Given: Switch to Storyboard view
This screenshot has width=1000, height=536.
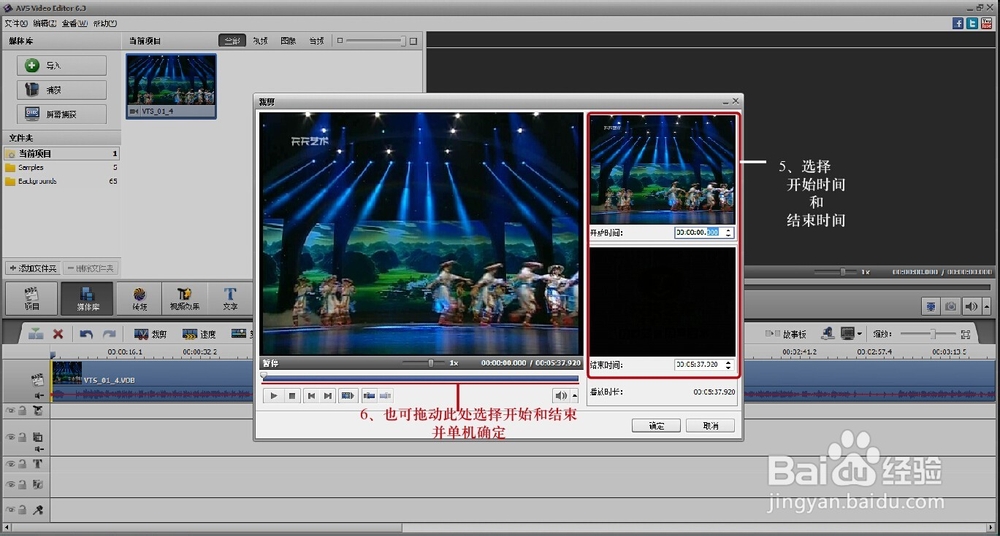Looking at the screenshot, I should click(x=786, y=334).
